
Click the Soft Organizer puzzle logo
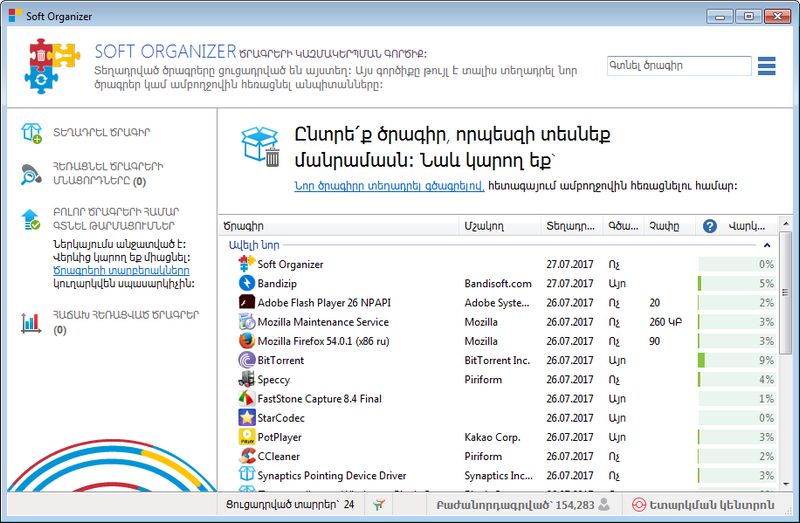[52, 66]
